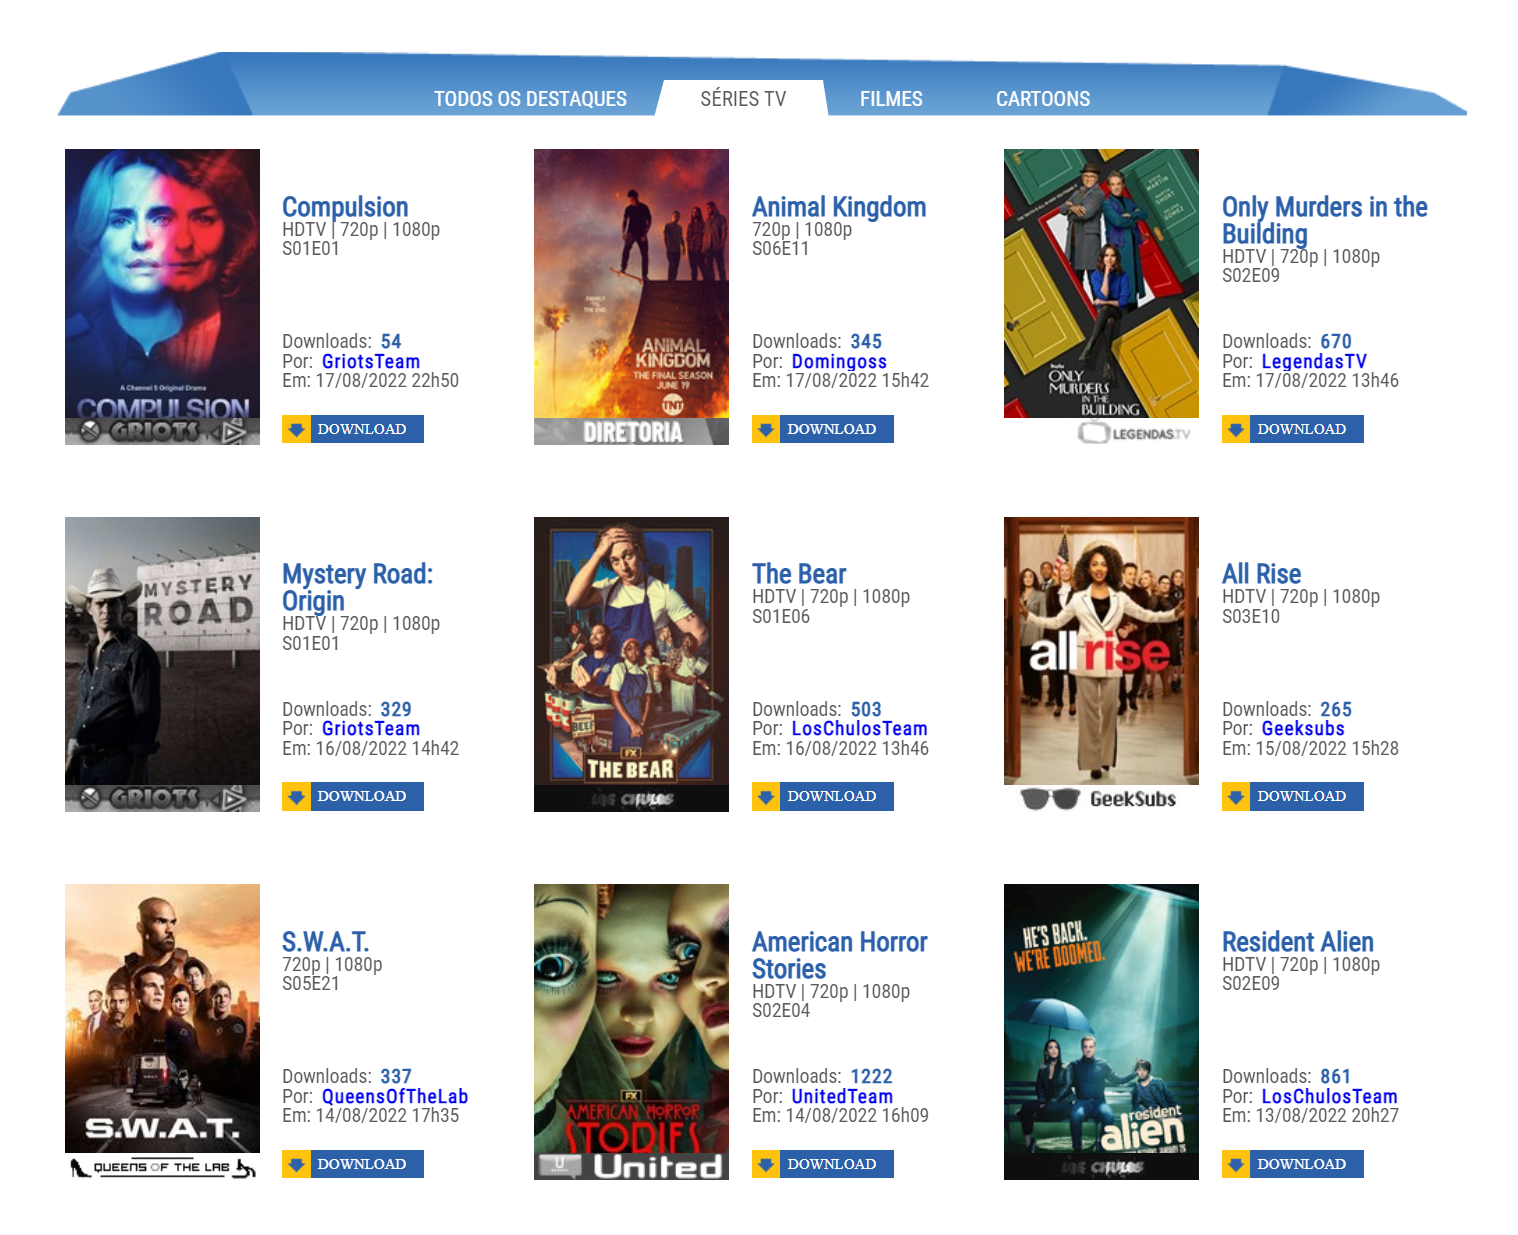Open Domingoss uploader profile link

click(839, 362)
